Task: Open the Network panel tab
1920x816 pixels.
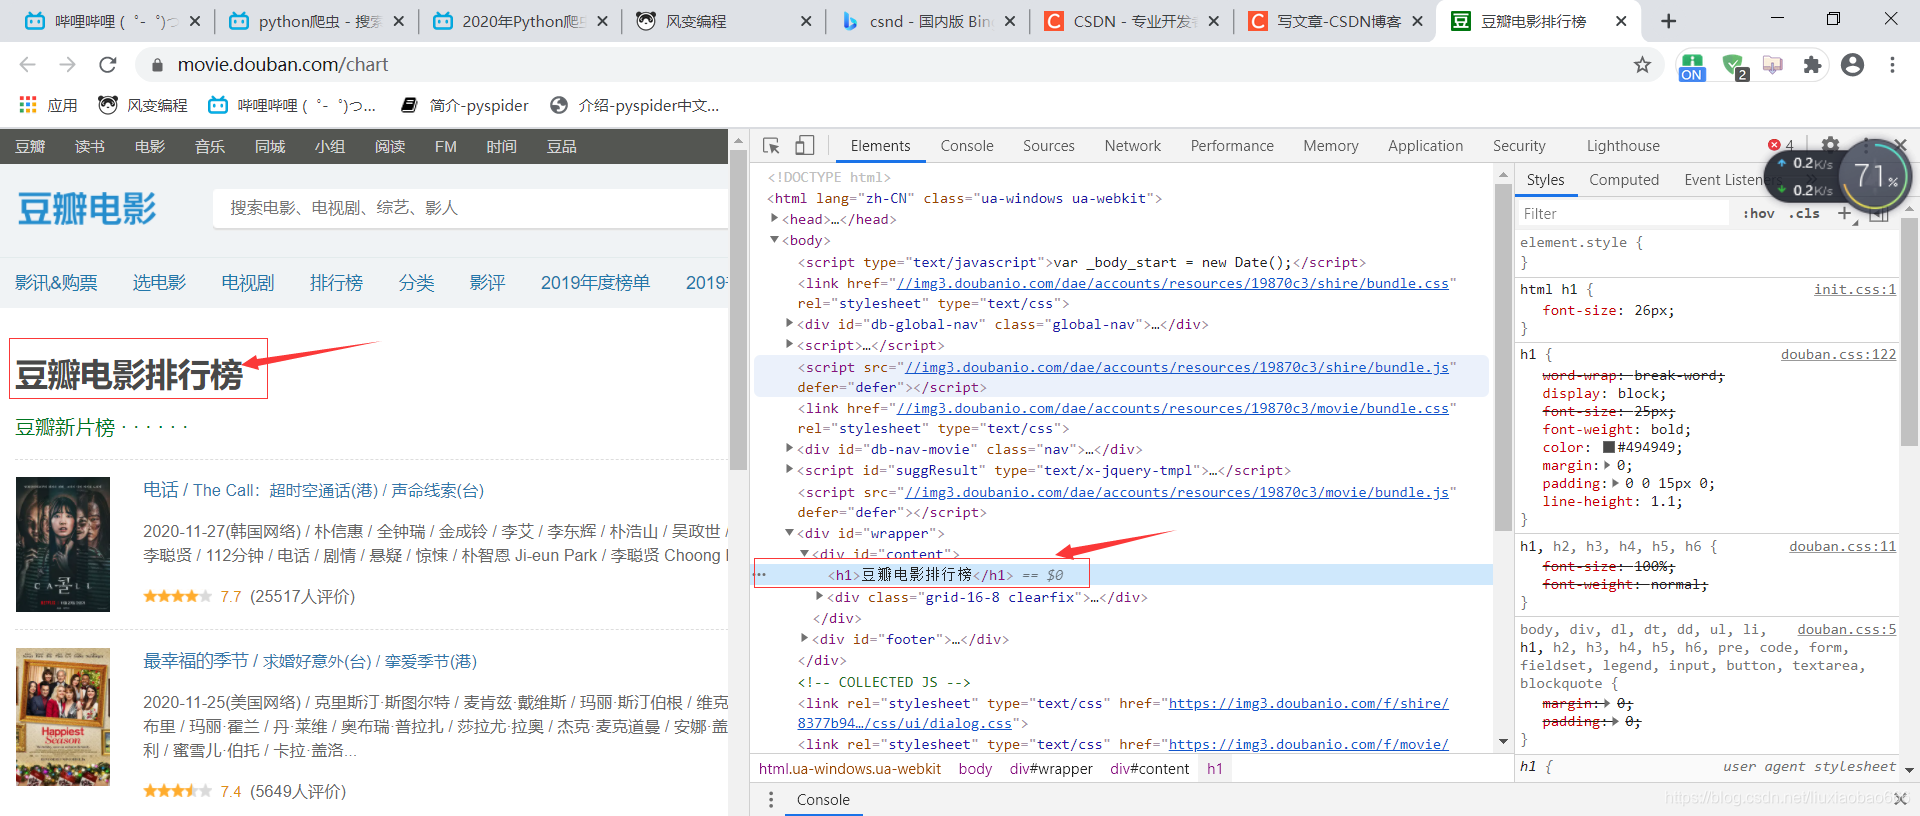Action: [x=1133, y=146]
